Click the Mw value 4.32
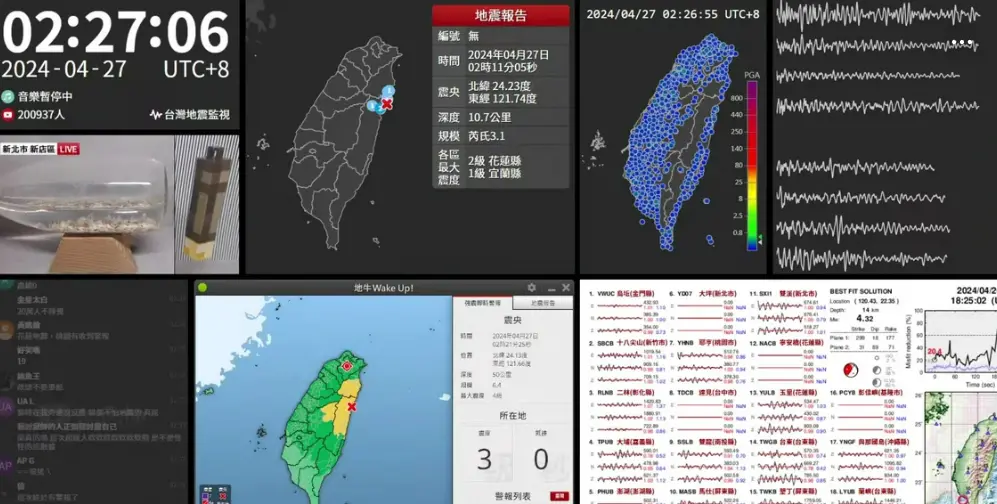Image resolution: width=997 pixels, height=504 pixels. pos(865,319)
